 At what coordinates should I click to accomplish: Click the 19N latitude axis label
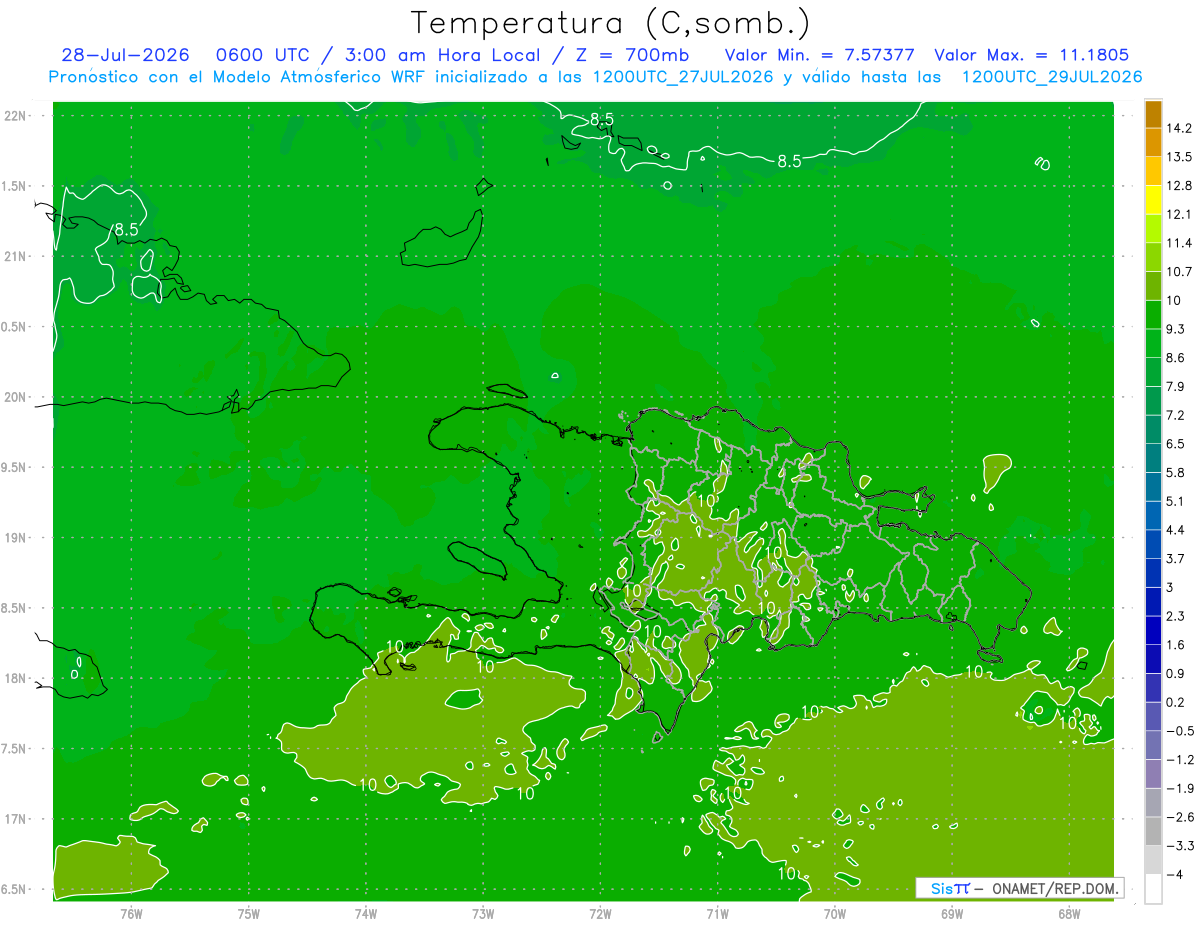click(x=15, y=538)
